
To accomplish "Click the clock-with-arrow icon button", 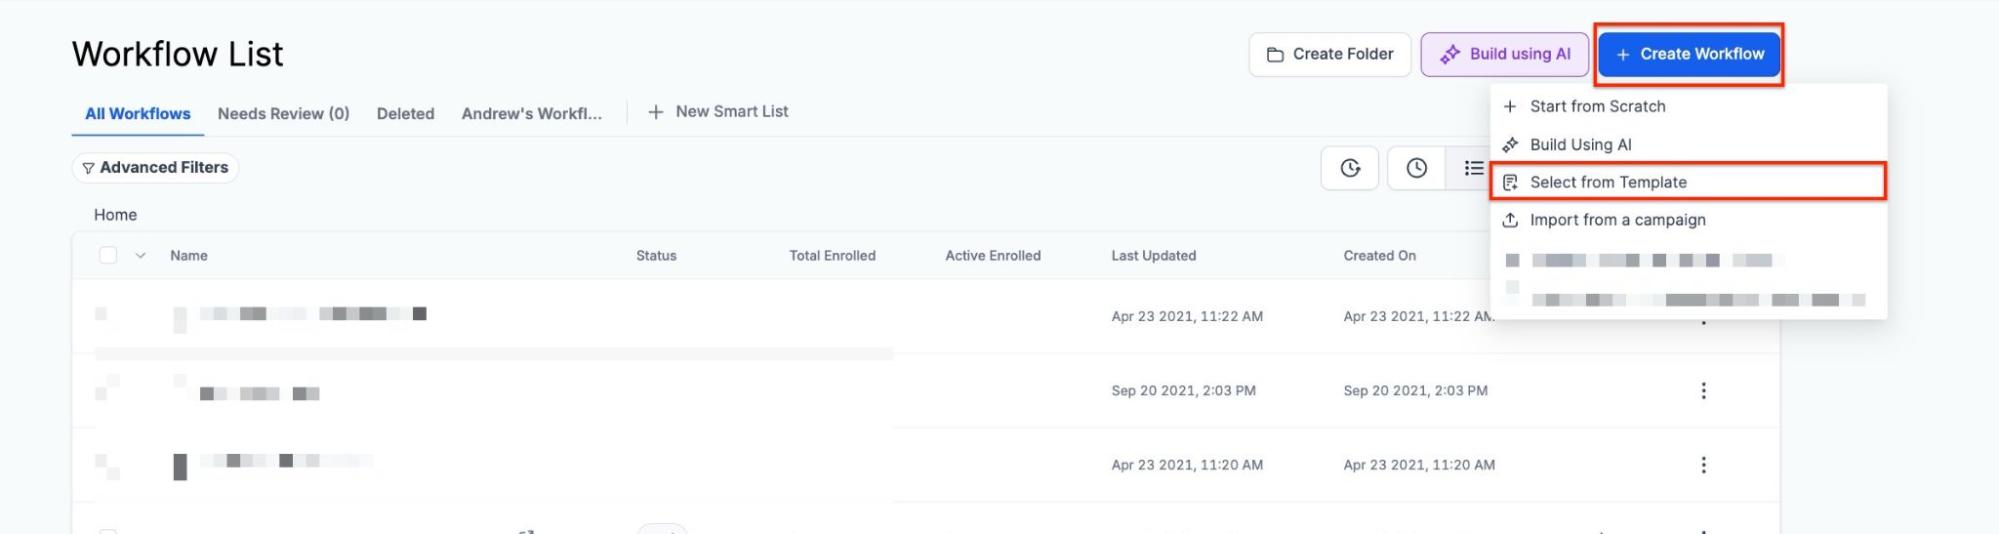I will (x=1350, y=168).
